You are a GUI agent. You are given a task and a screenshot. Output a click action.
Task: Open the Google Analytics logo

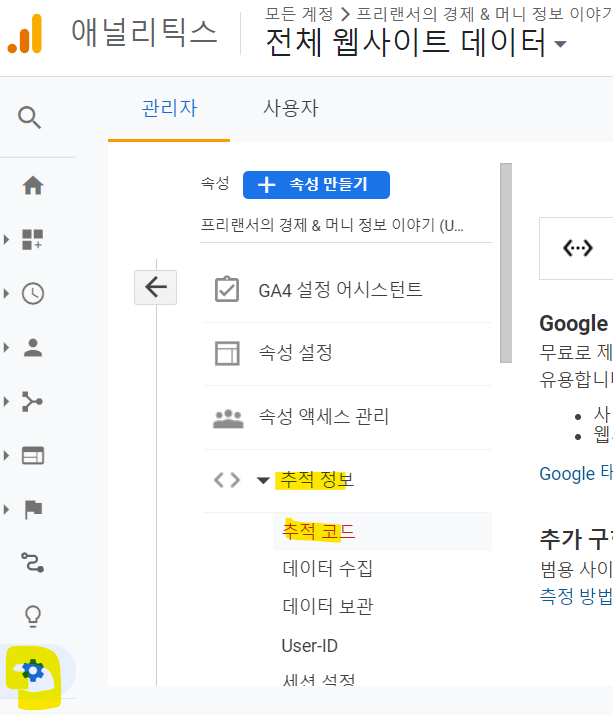[25, 34]
